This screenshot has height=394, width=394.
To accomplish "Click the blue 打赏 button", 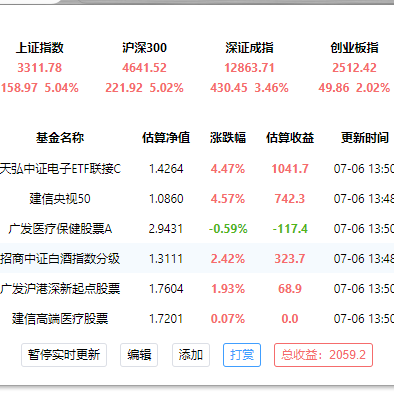I will click(x=242, y=355).
